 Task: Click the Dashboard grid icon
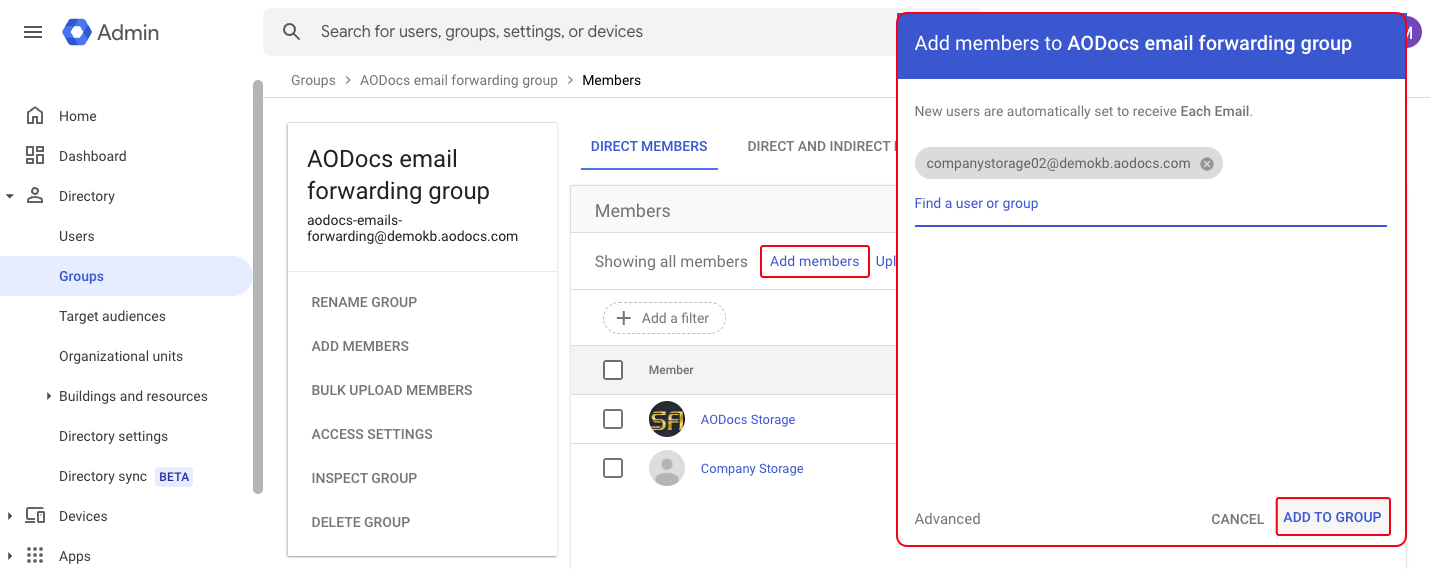click(35, 156)
